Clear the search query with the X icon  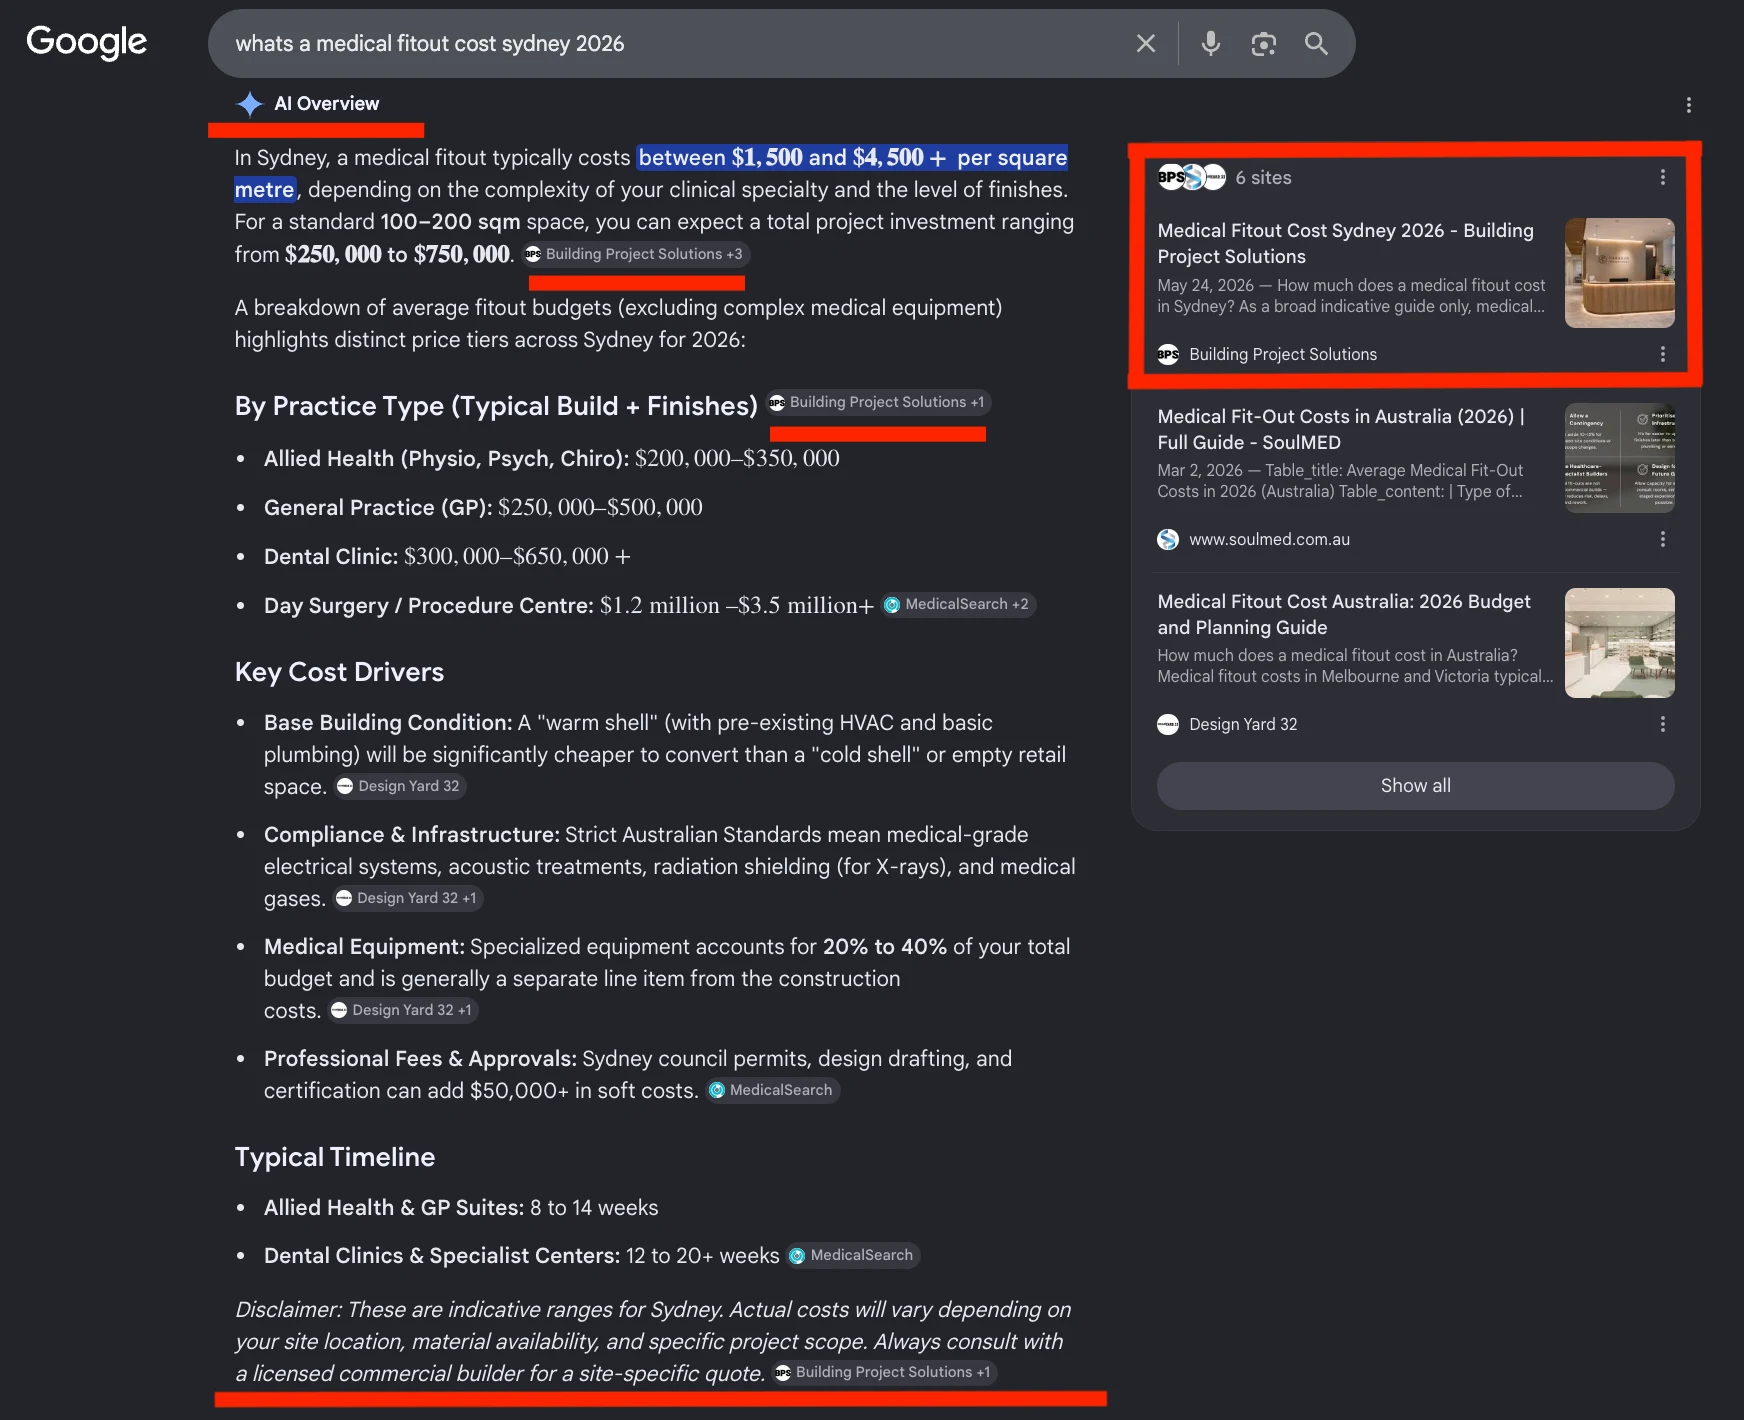coord(1146,43)
